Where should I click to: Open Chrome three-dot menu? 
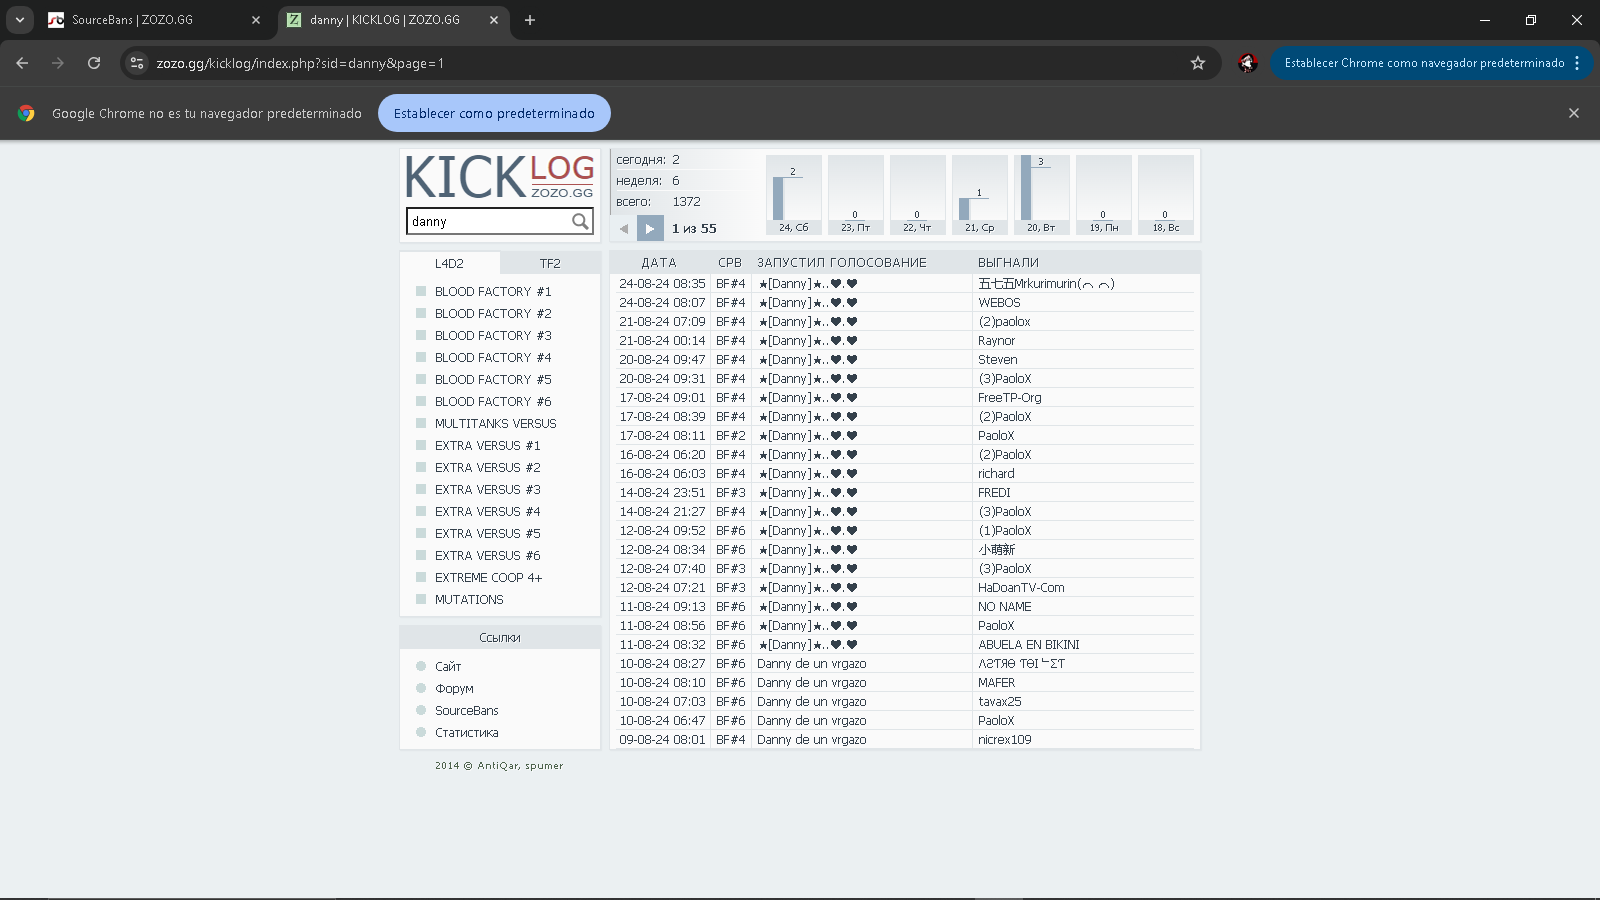1577,63
